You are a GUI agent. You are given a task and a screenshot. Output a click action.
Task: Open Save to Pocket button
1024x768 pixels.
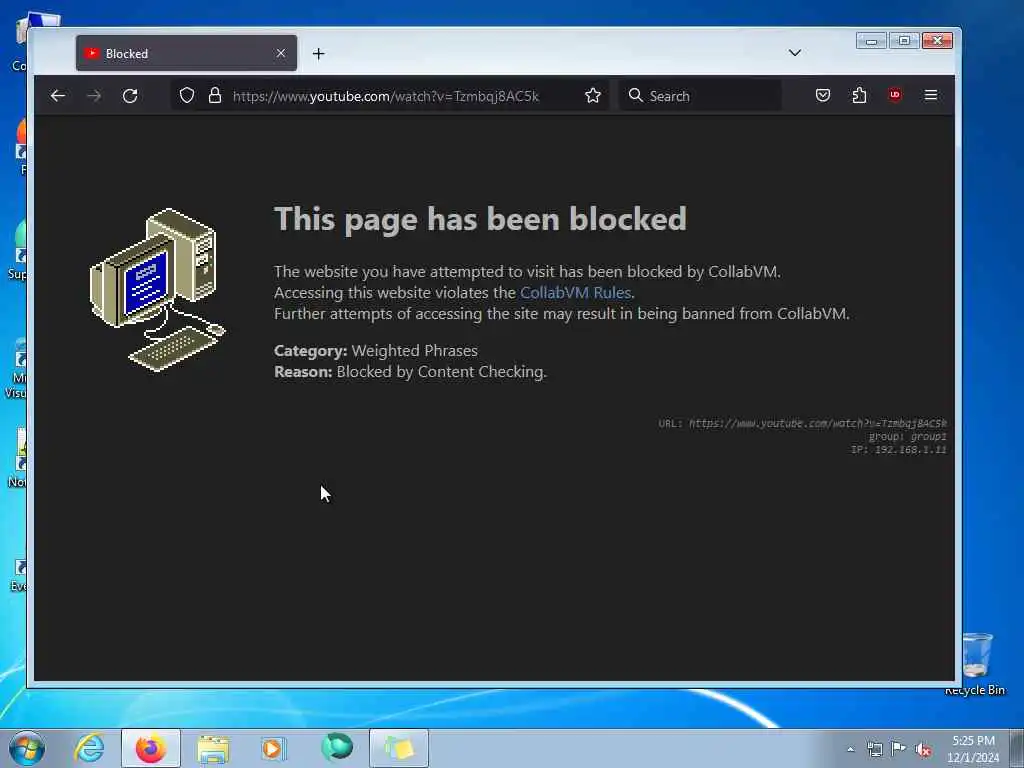[823, 95]
